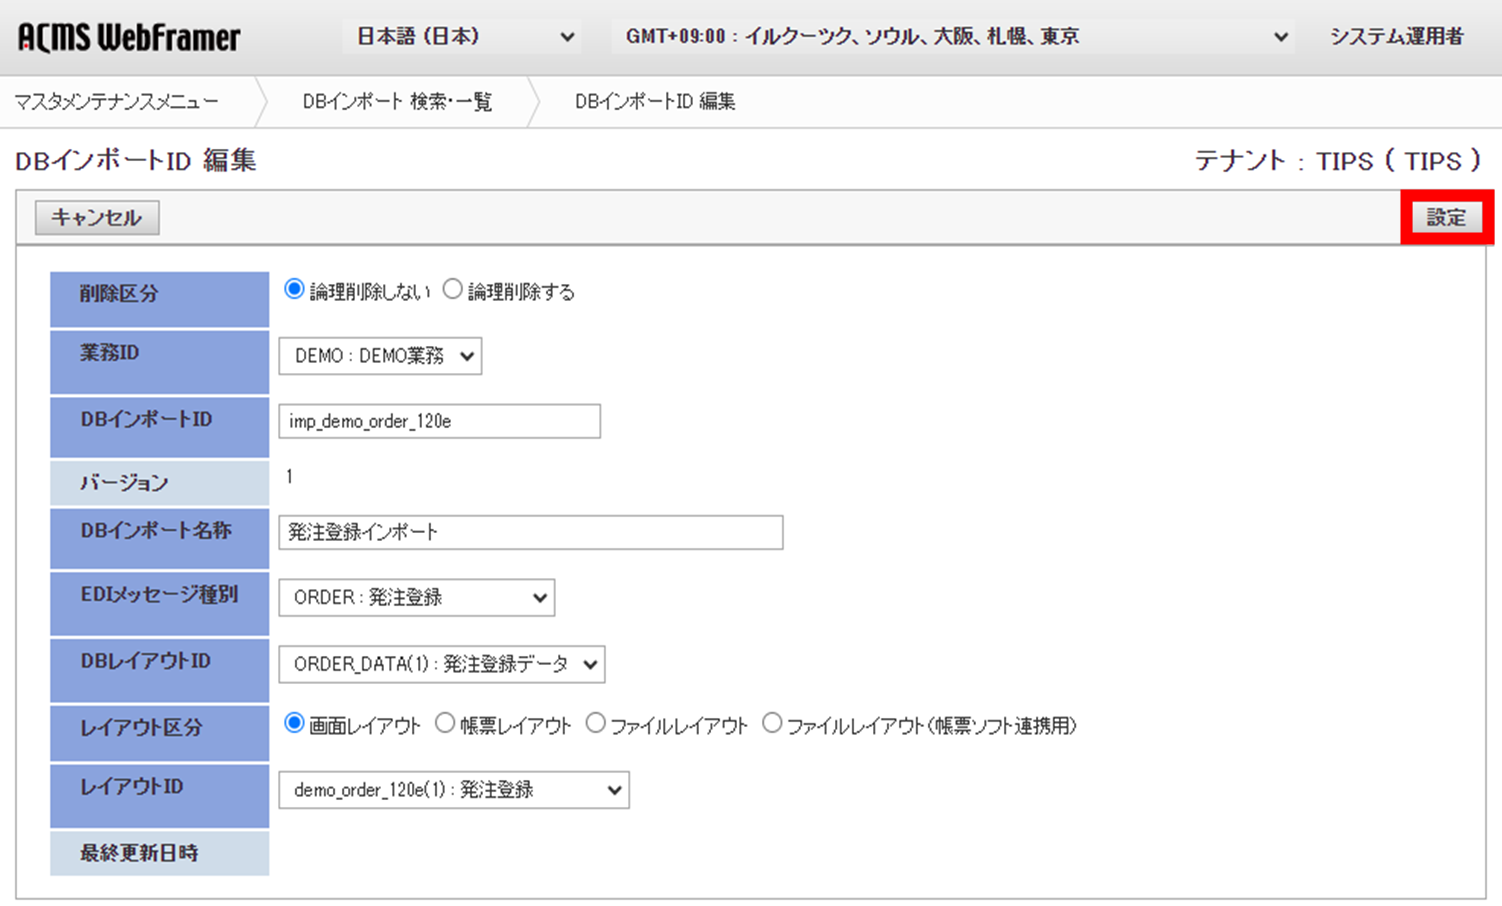Open the language selector showing 日本語（日本）

click(x=462, y=36)
